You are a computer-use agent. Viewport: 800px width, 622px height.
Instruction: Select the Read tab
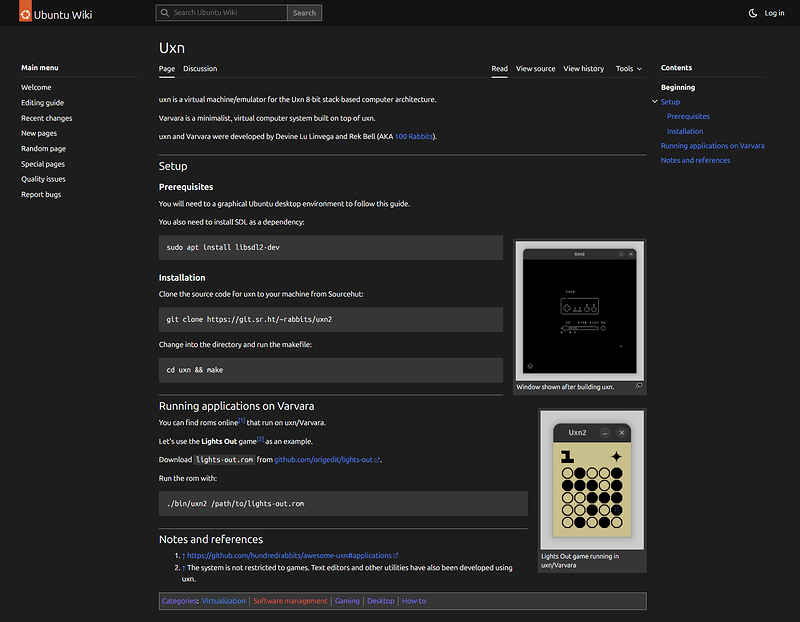click(x=499, y=69)
